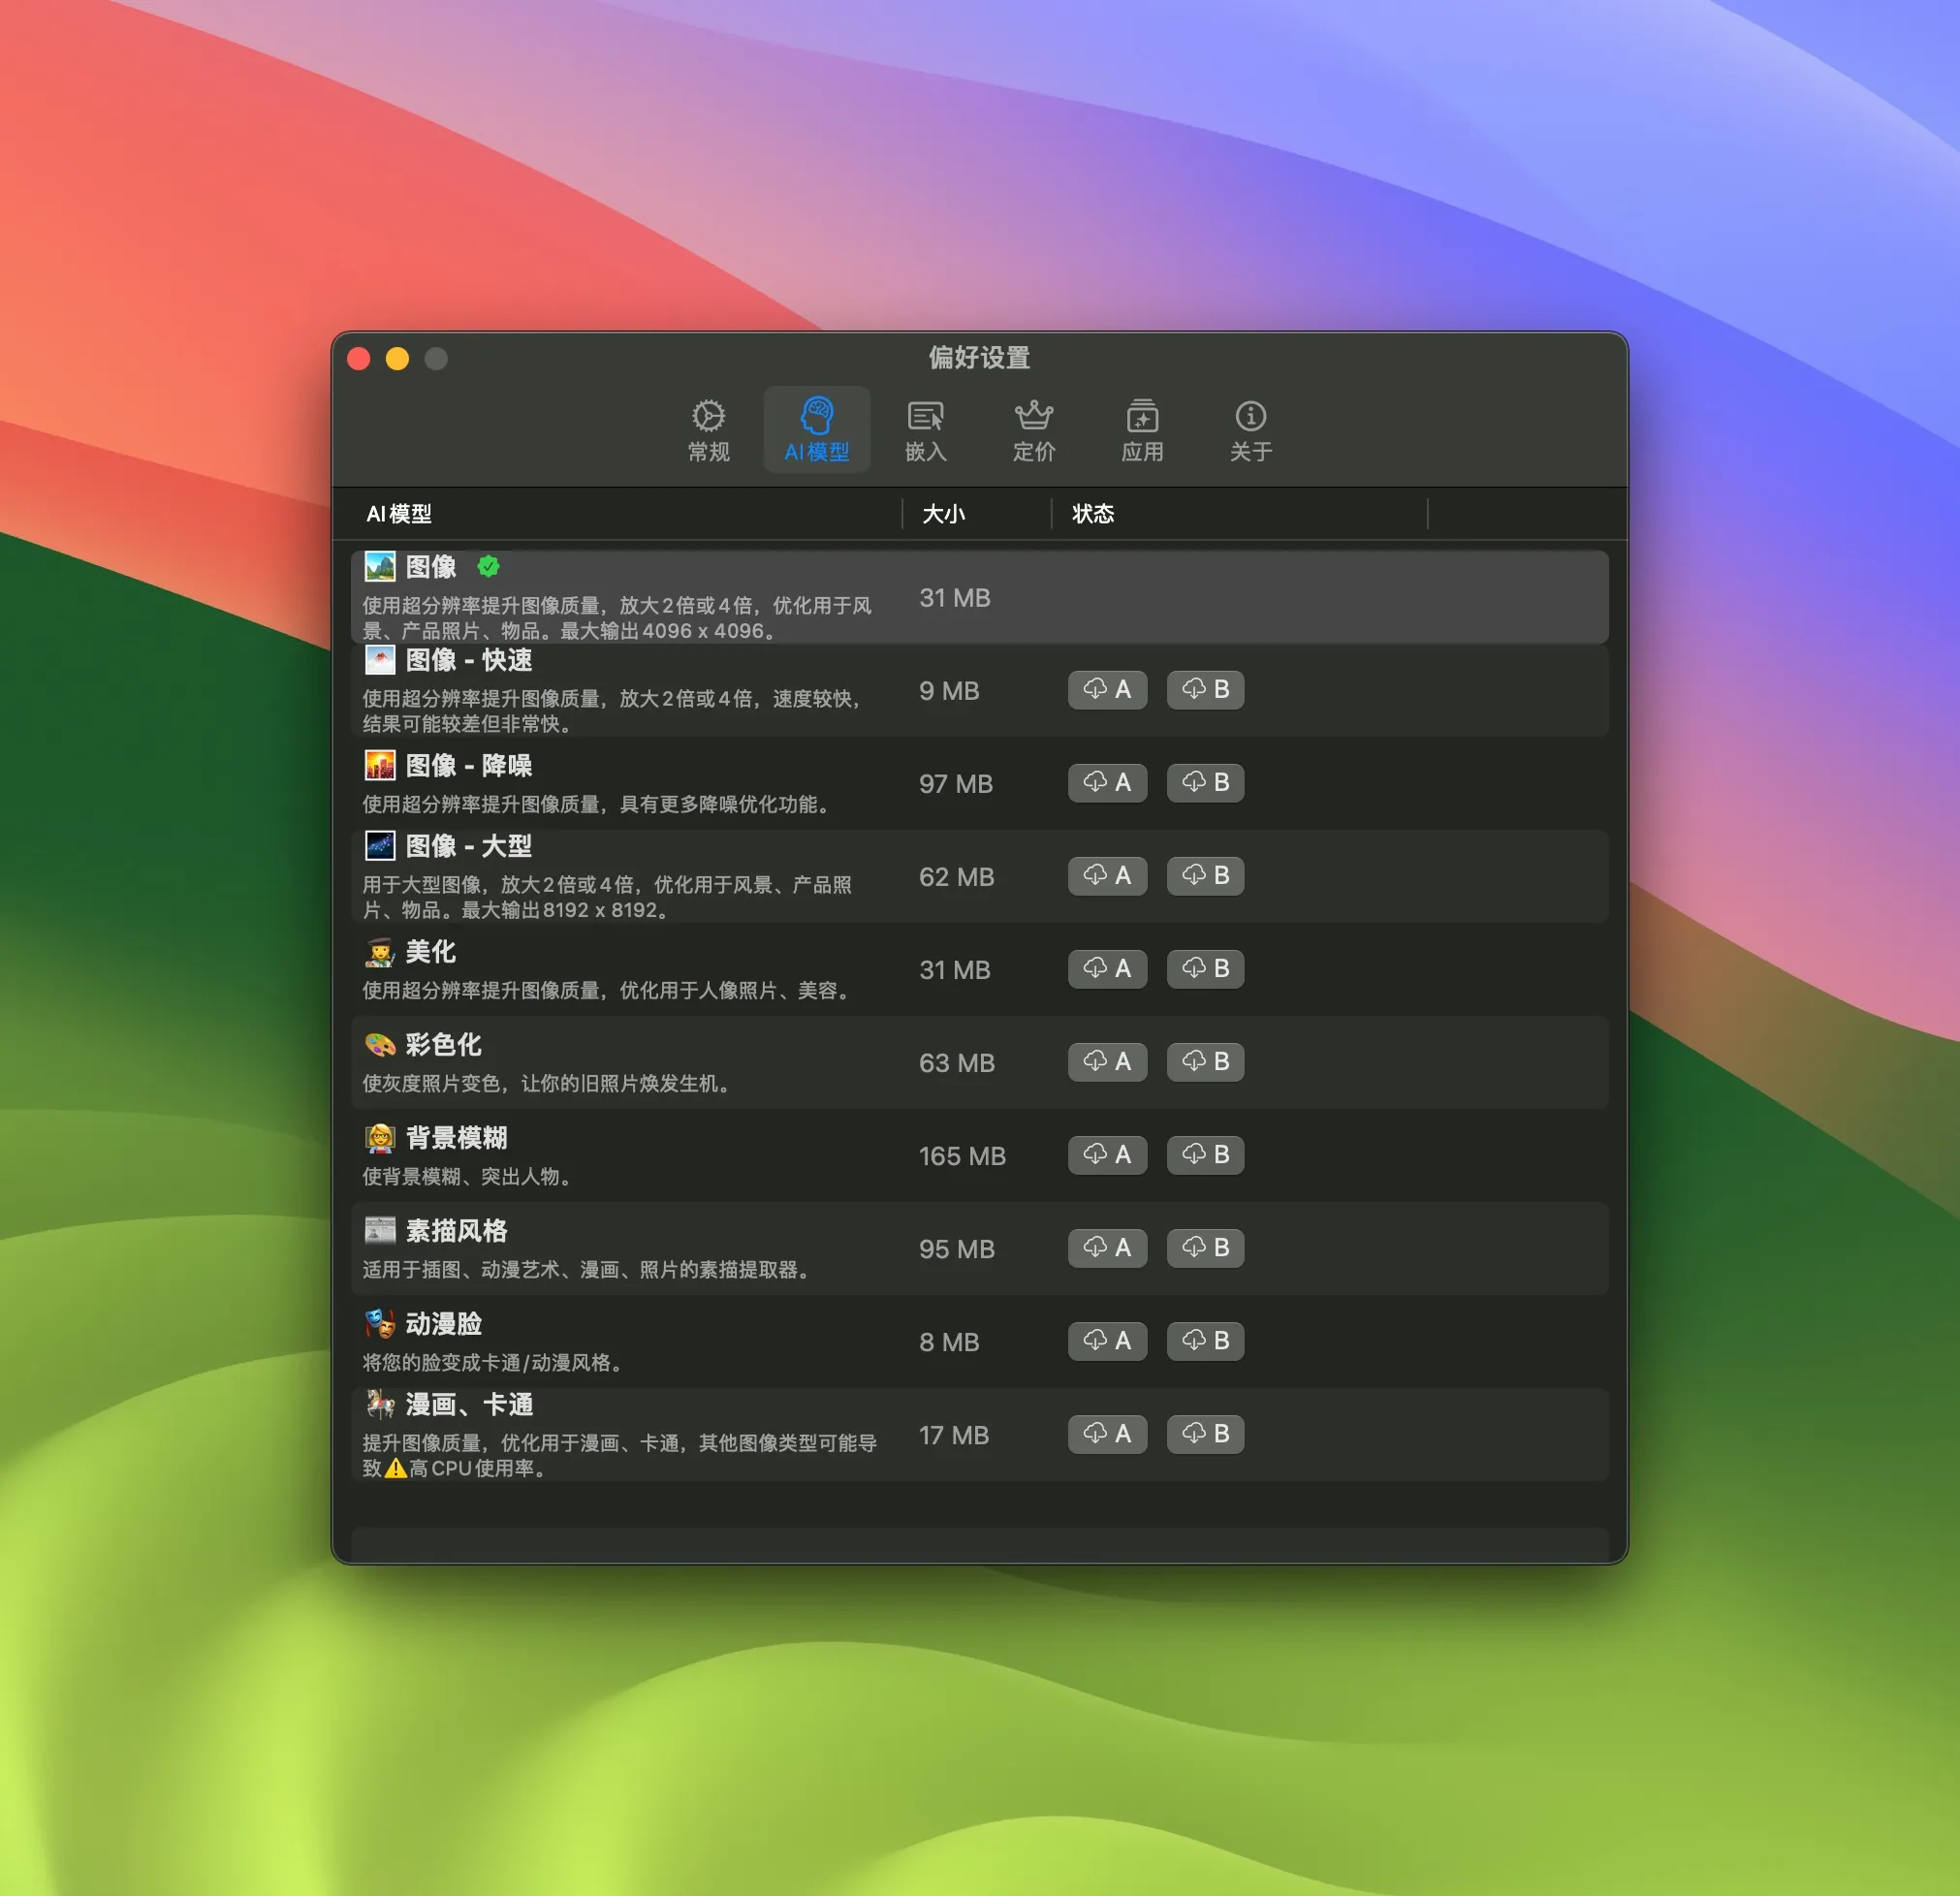Viewport: 1960px width, 1896px height.
Task: Select the AI模型 toolbar icon
Action: 817,429
